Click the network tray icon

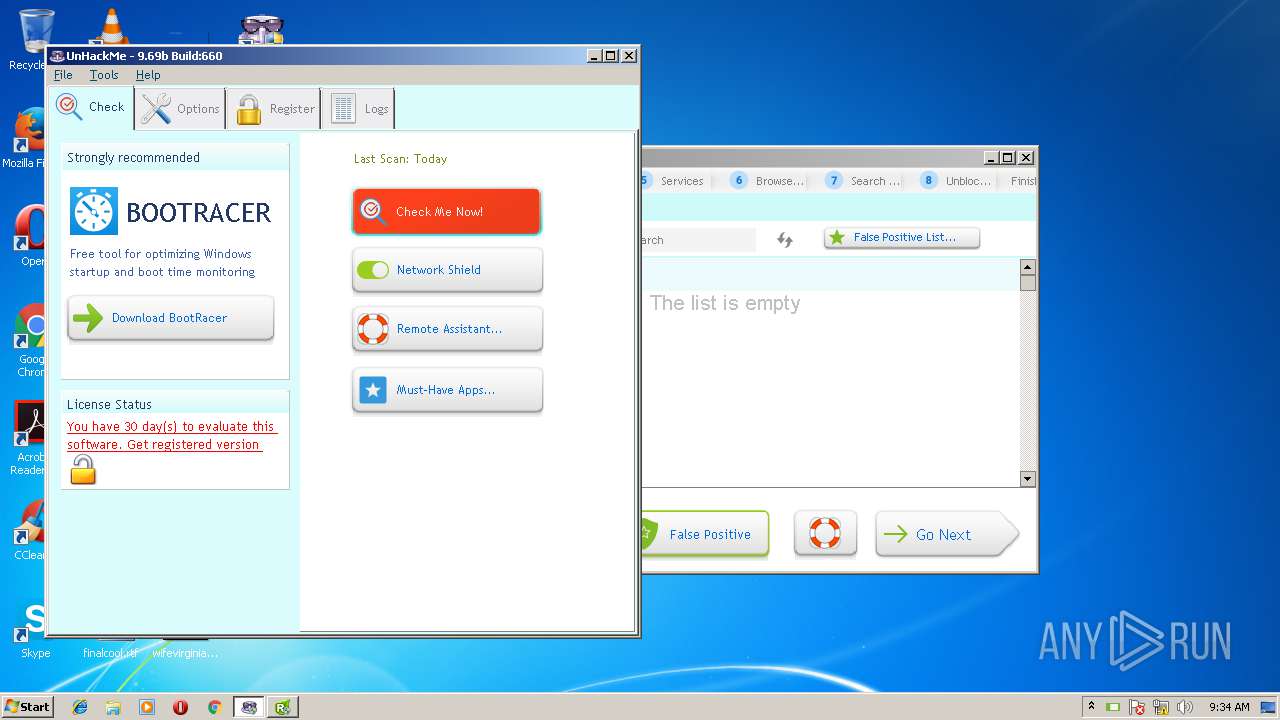click(1161, 707)
